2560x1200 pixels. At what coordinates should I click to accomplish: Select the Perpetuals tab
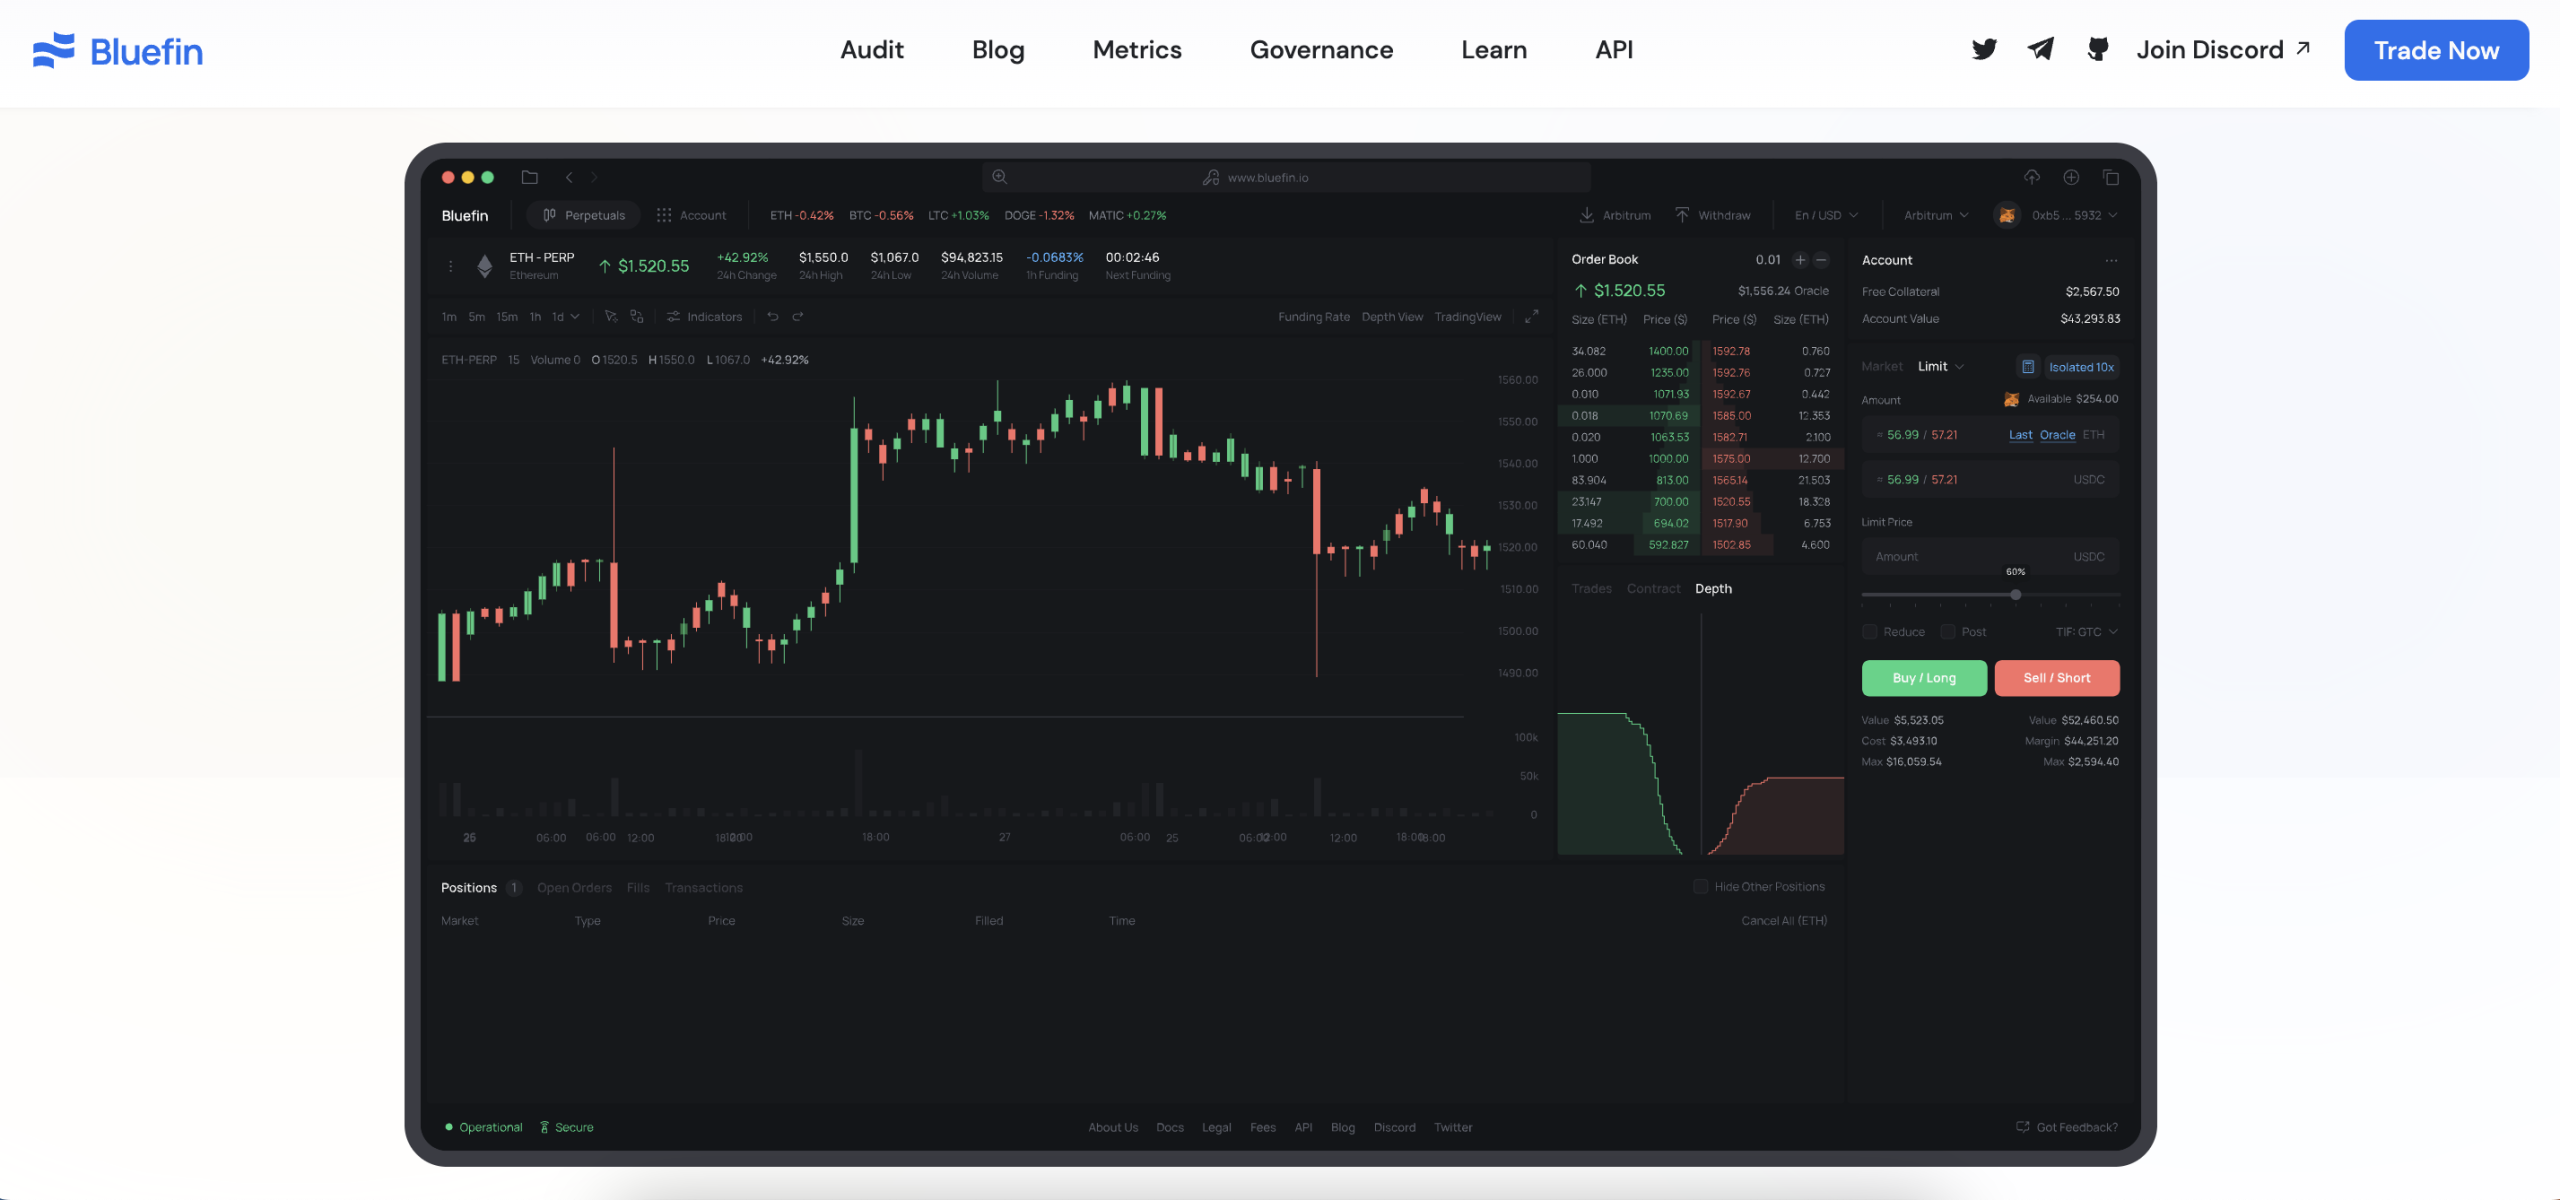(584, 215)
